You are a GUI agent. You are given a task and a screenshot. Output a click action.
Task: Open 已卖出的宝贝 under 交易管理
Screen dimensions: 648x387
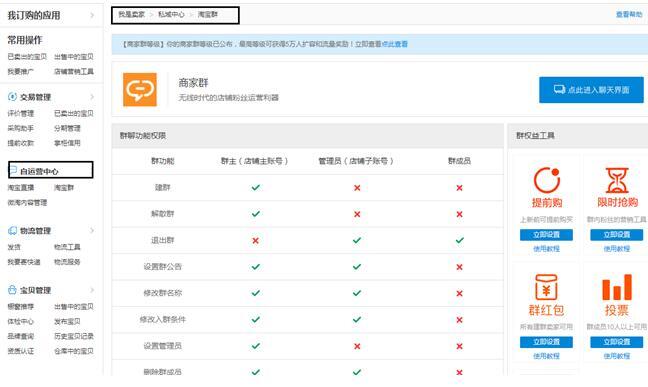[x=74, y=113]
